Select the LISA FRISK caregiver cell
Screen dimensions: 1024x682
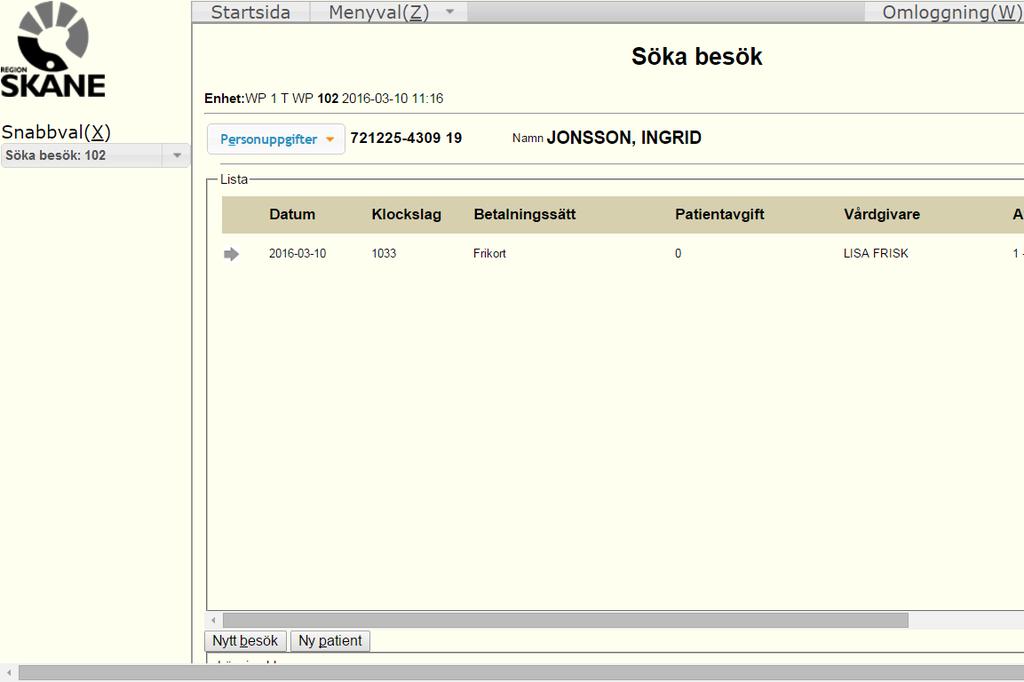tap(876, 253)
